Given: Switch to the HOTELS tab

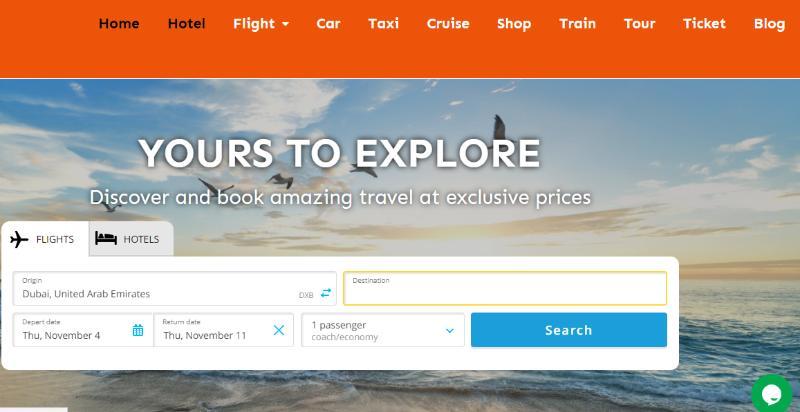Looking at the screenshot, I should point(131,239).
